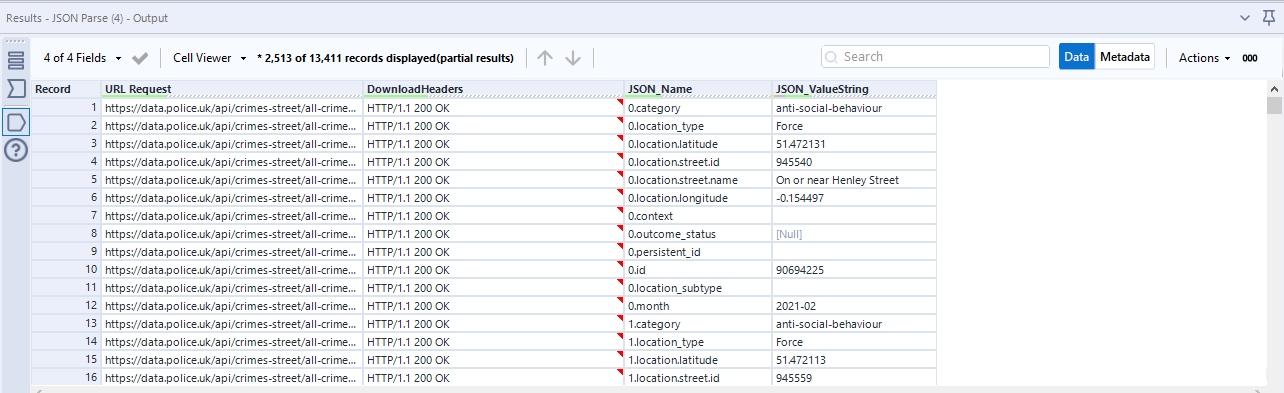Click the URL Request cell in record 12
This screenshot has width=1284, height=393.
coord(232,305)
